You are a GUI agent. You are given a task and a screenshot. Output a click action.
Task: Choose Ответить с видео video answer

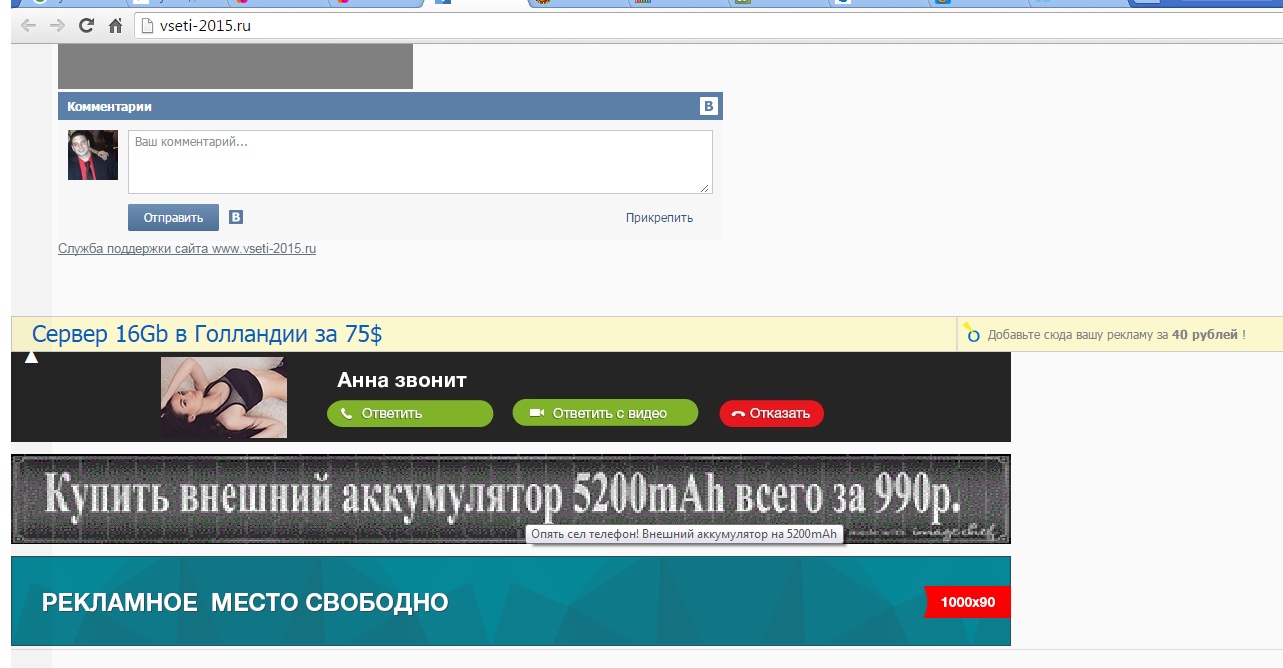click(x=604, y=413)
